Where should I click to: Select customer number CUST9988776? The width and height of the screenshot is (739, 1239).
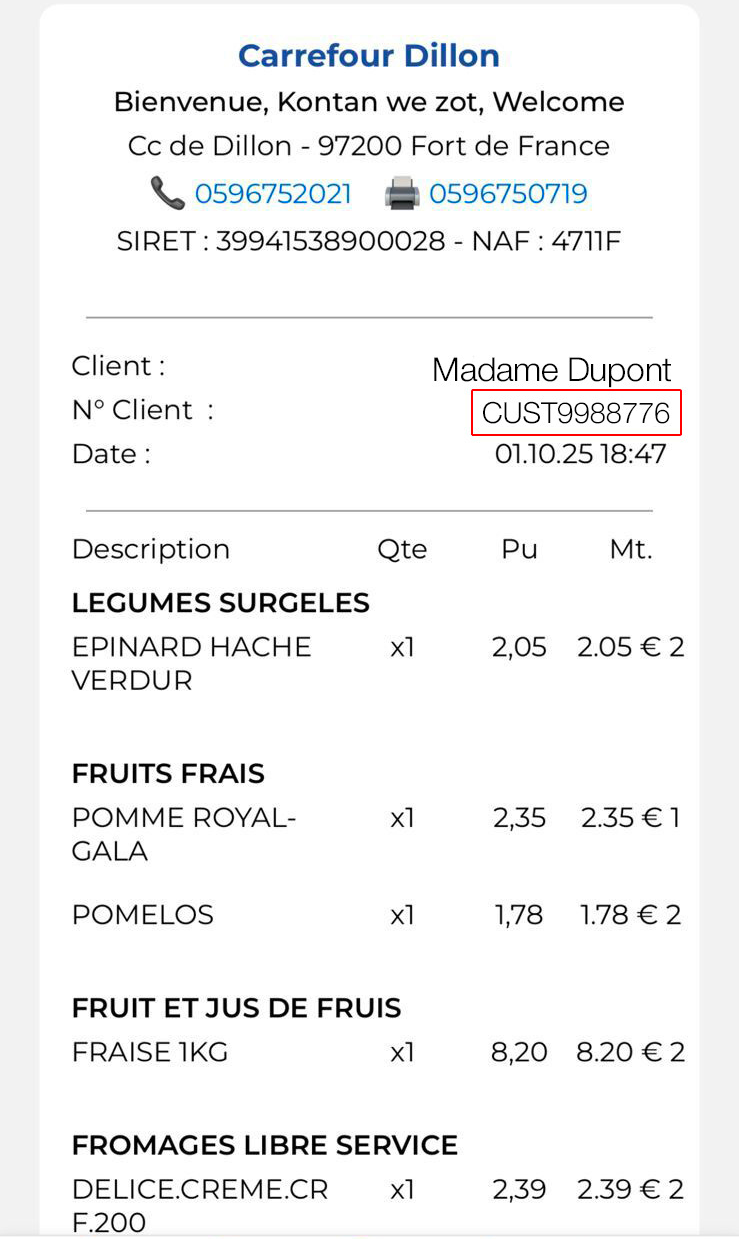coord(576,413)
